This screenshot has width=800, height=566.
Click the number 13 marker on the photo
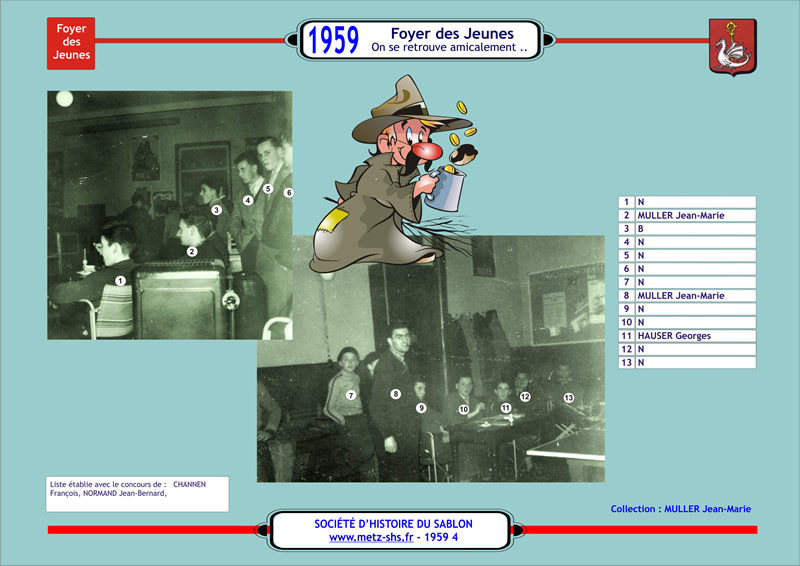569,398
